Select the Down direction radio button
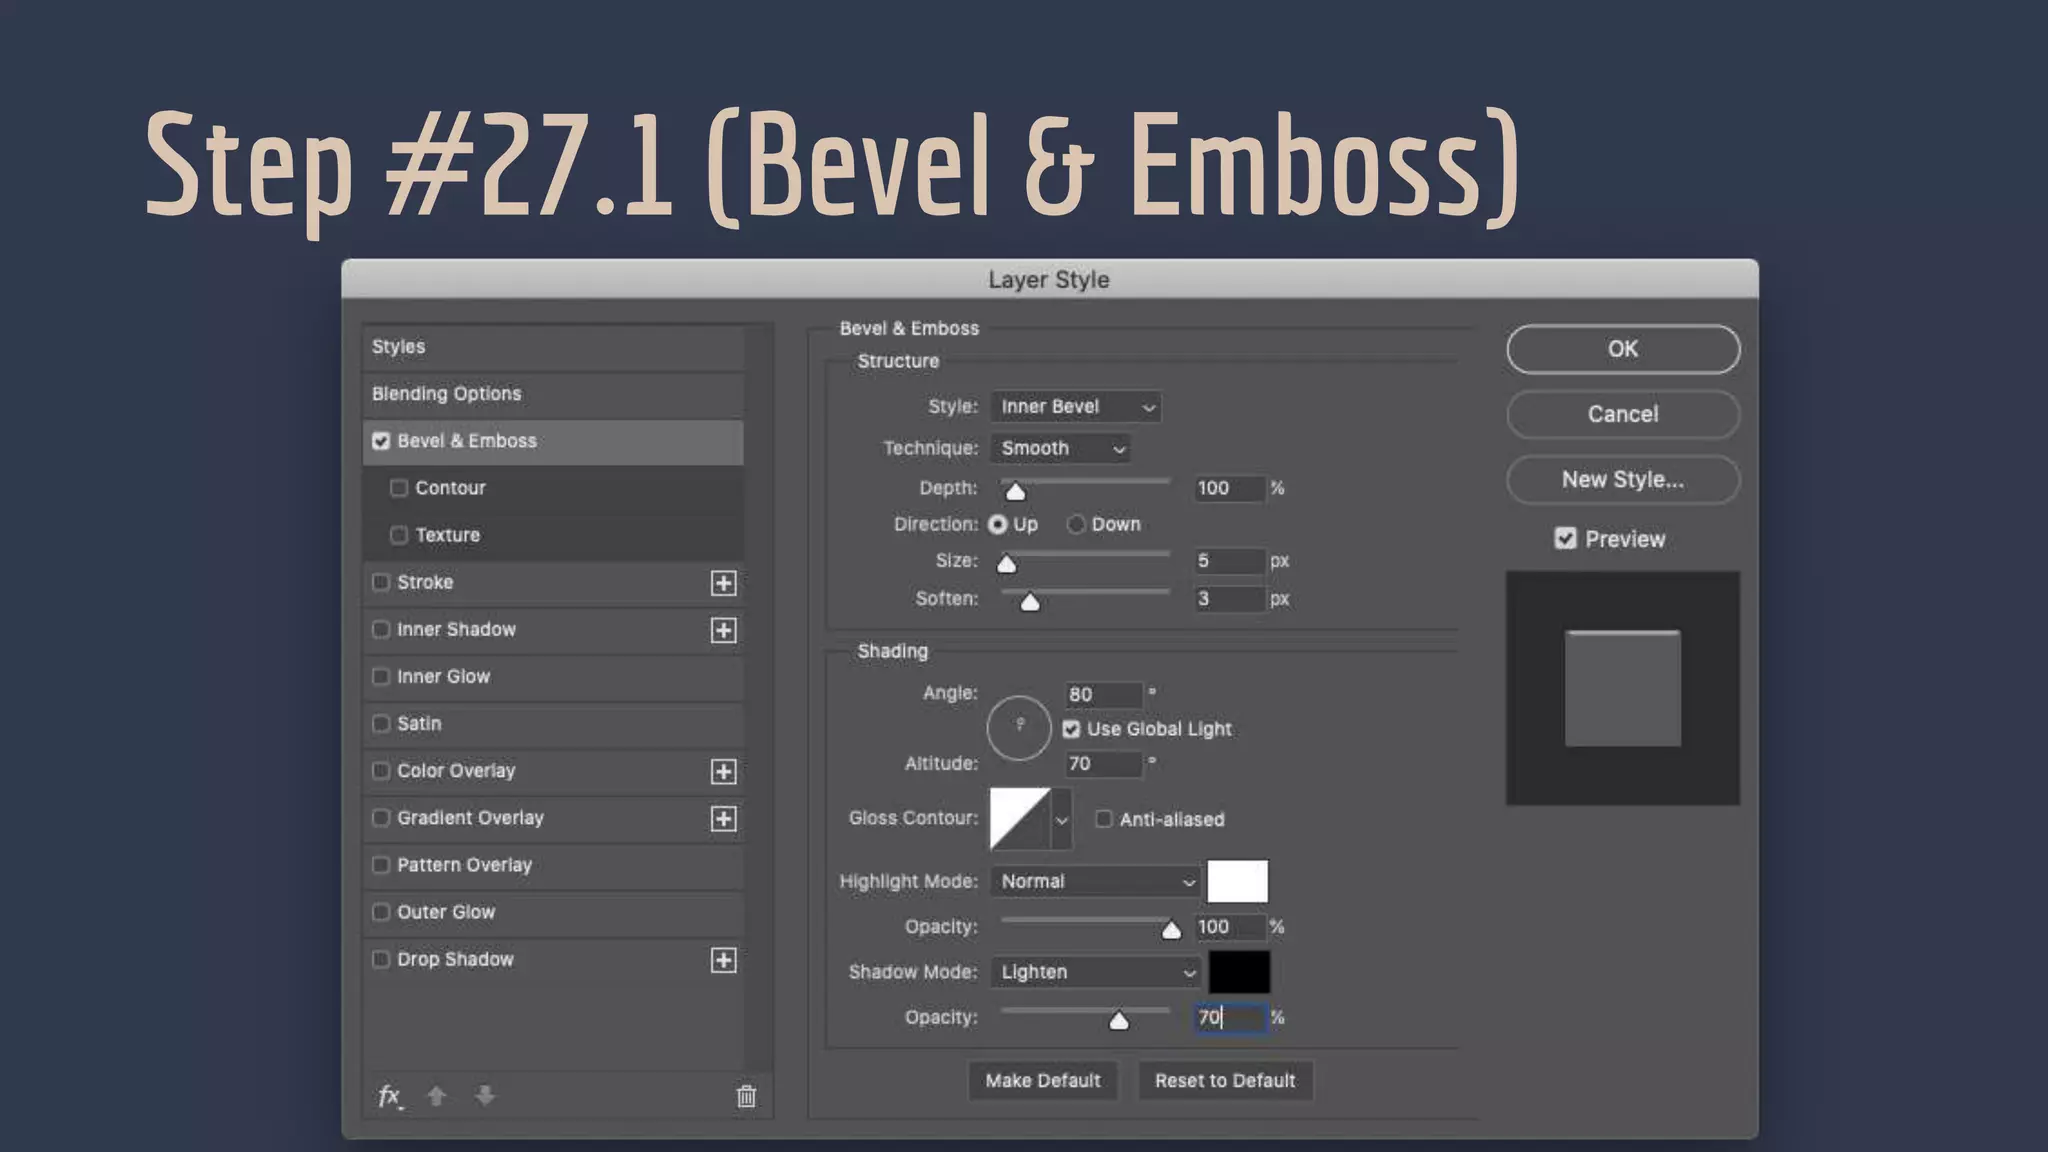 [x=1076, y=524]
